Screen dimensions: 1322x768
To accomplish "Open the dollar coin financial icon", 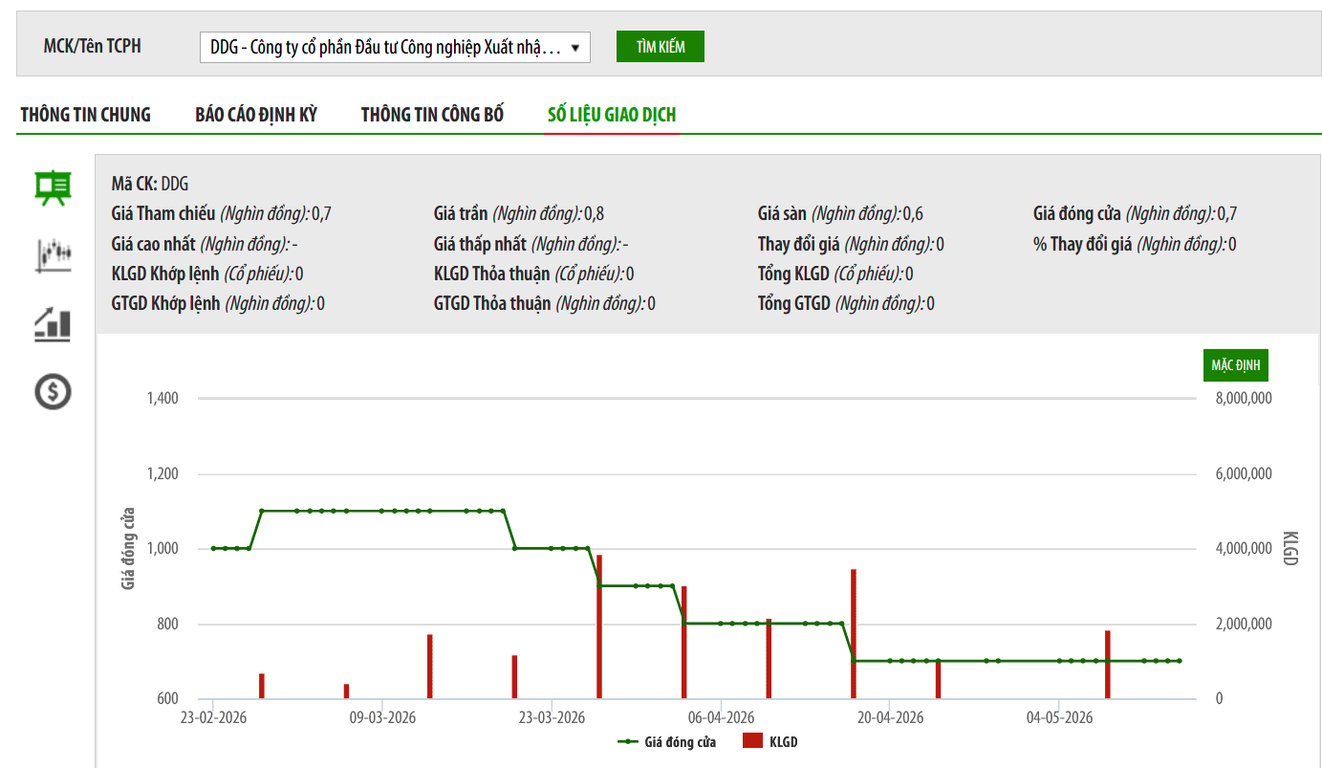I will [52, 391].
